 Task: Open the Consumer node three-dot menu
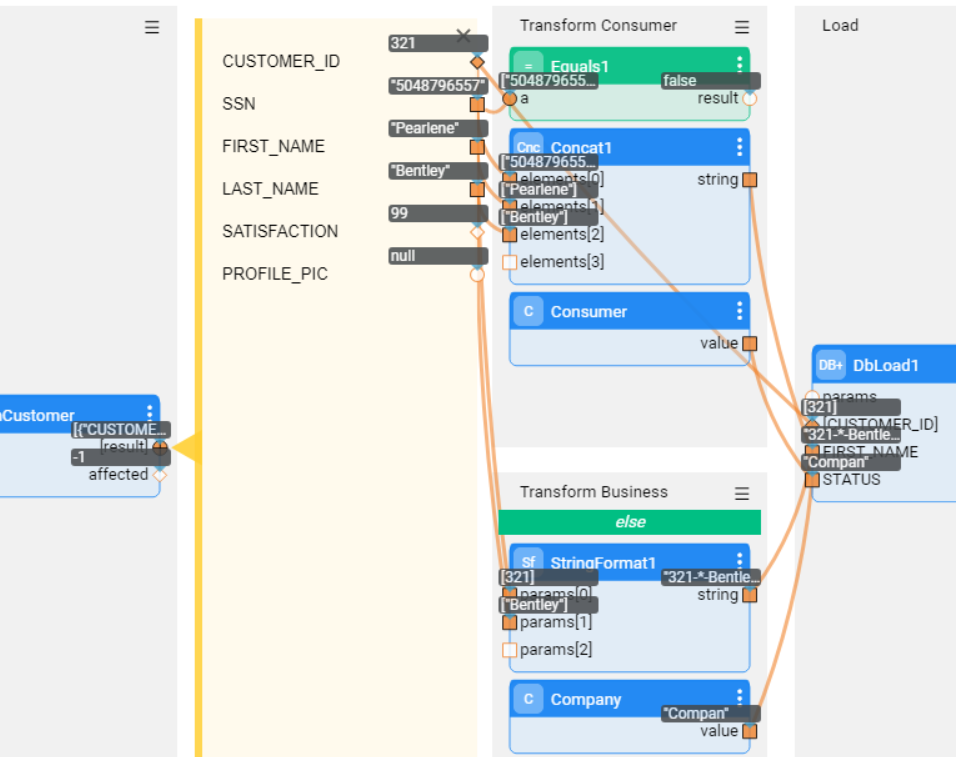click(x=740, y=311)
